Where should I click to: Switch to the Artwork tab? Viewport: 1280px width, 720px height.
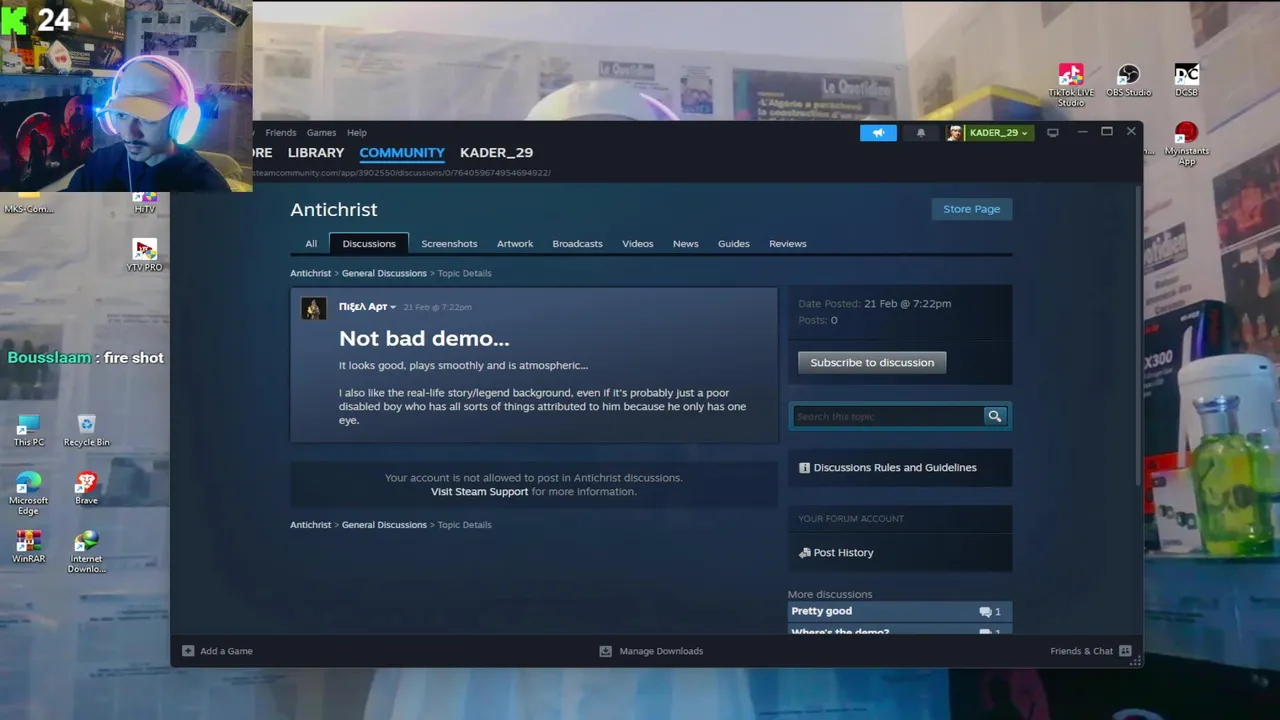click(515, 243)
